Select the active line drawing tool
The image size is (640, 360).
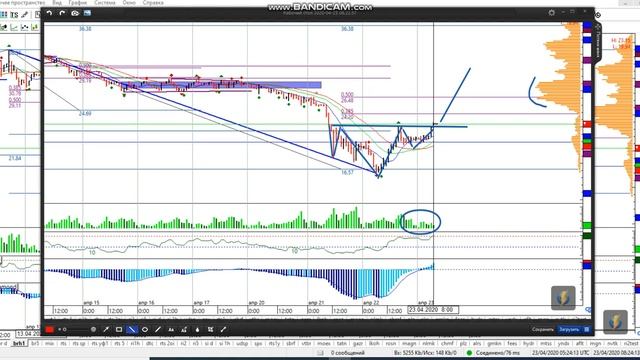(x=132, y=329)
